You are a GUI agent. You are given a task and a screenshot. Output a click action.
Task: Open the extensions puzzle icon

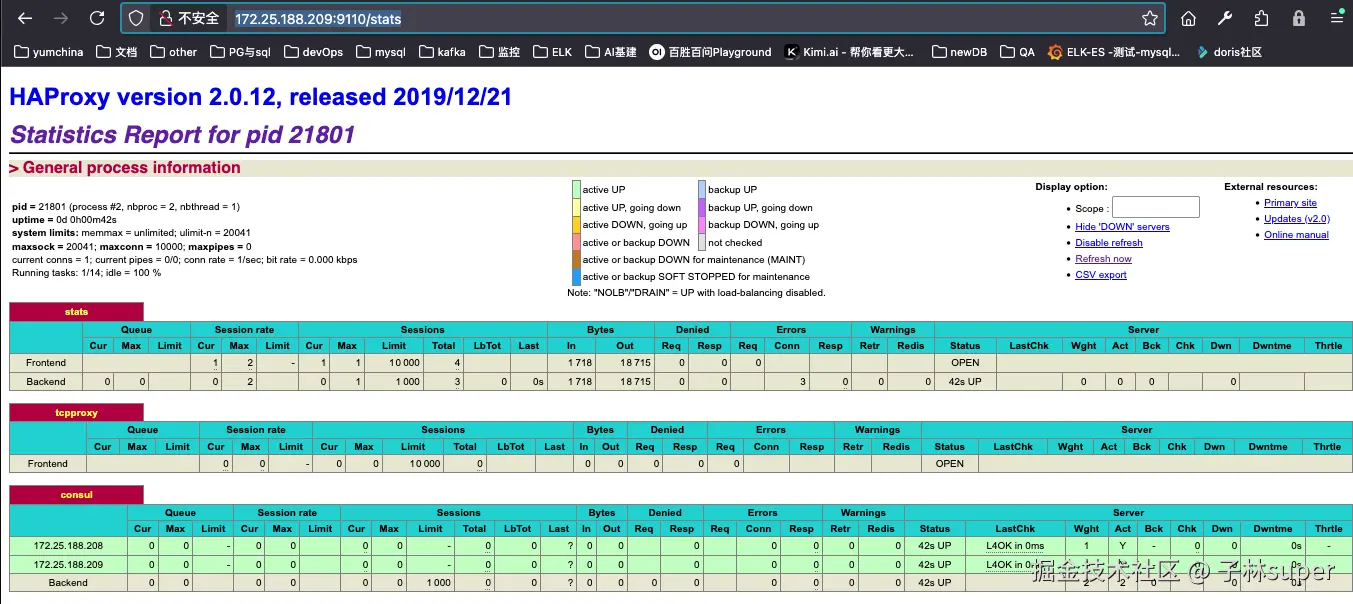1262,18
